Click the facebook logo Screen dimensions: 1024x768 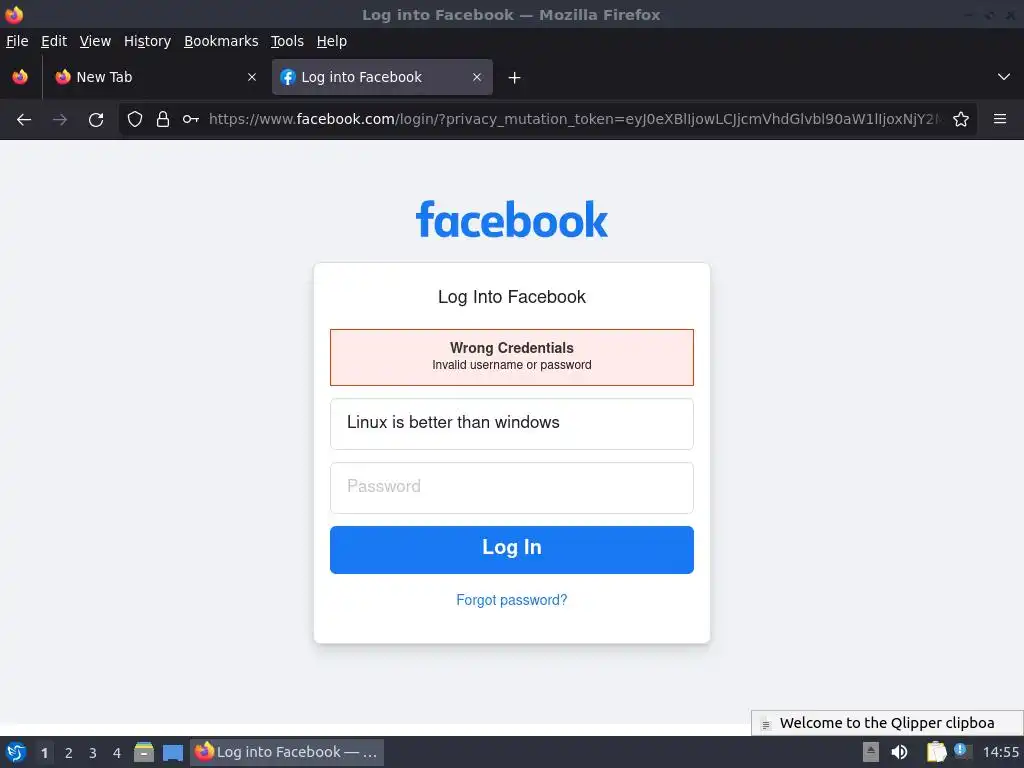[512, 219]
